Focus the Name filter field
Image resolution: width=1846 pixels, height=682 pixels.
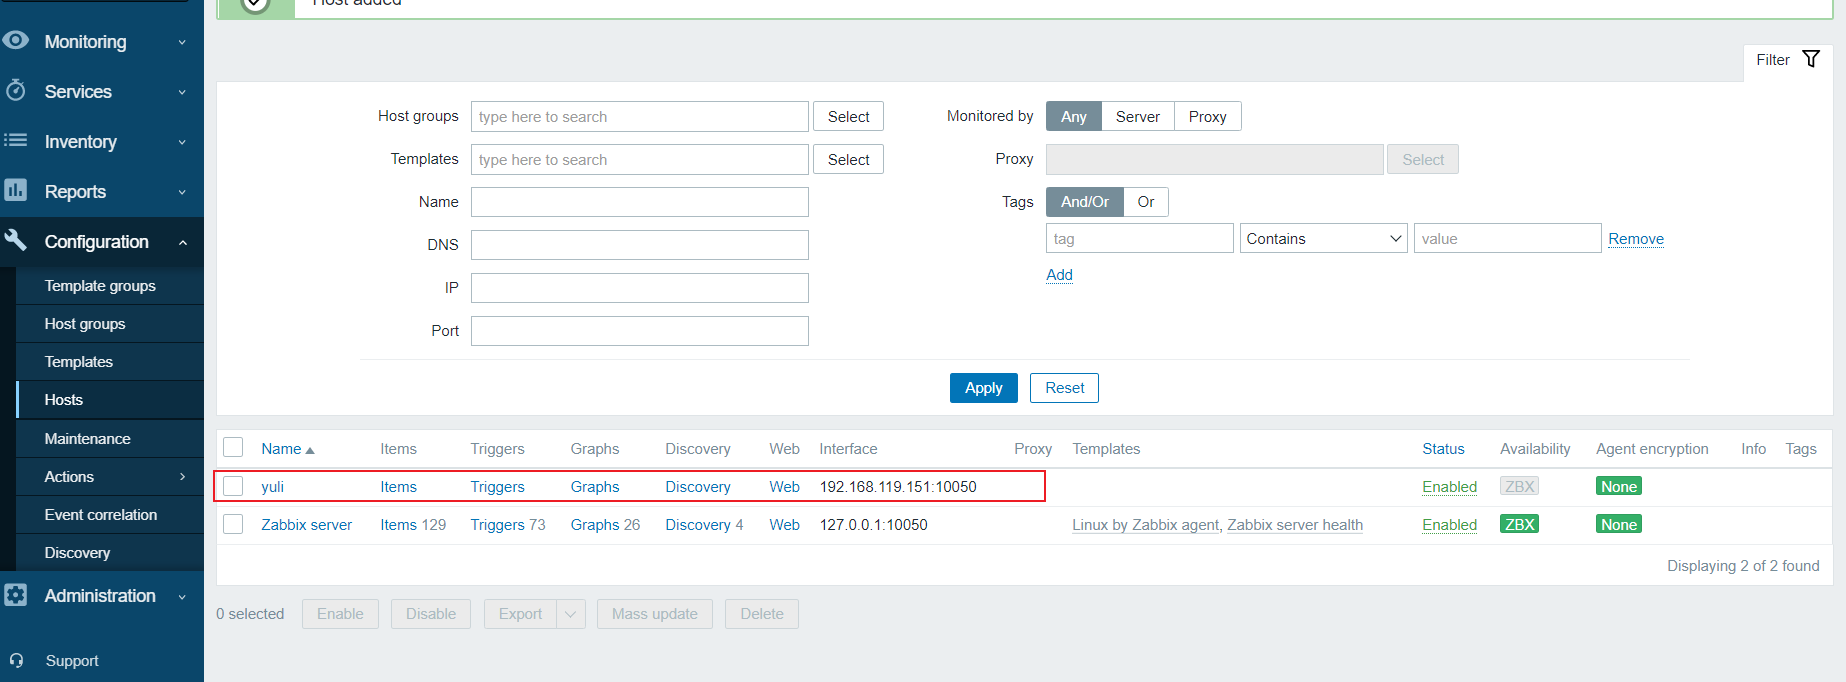tap(640, 202)
